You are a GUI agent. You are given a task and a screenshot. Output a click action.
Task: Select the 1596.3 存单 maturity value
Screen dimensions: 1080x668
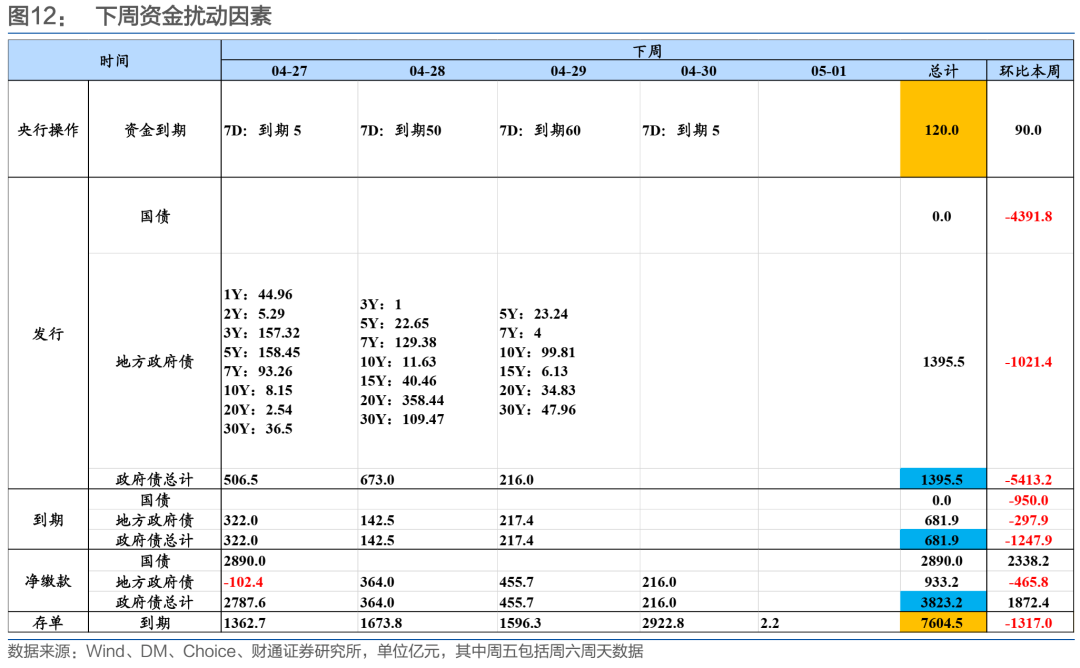[x=520, y=623]
